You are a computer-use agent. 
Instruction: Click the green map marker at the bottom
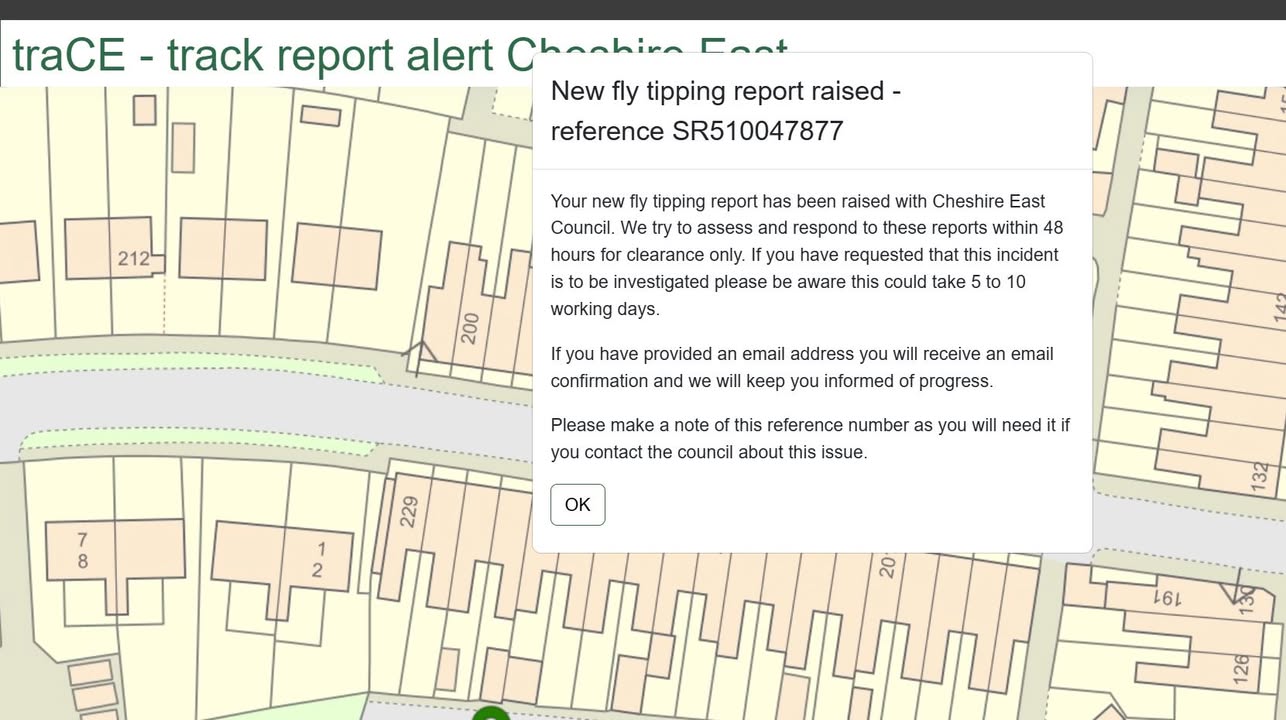[491, 713]
